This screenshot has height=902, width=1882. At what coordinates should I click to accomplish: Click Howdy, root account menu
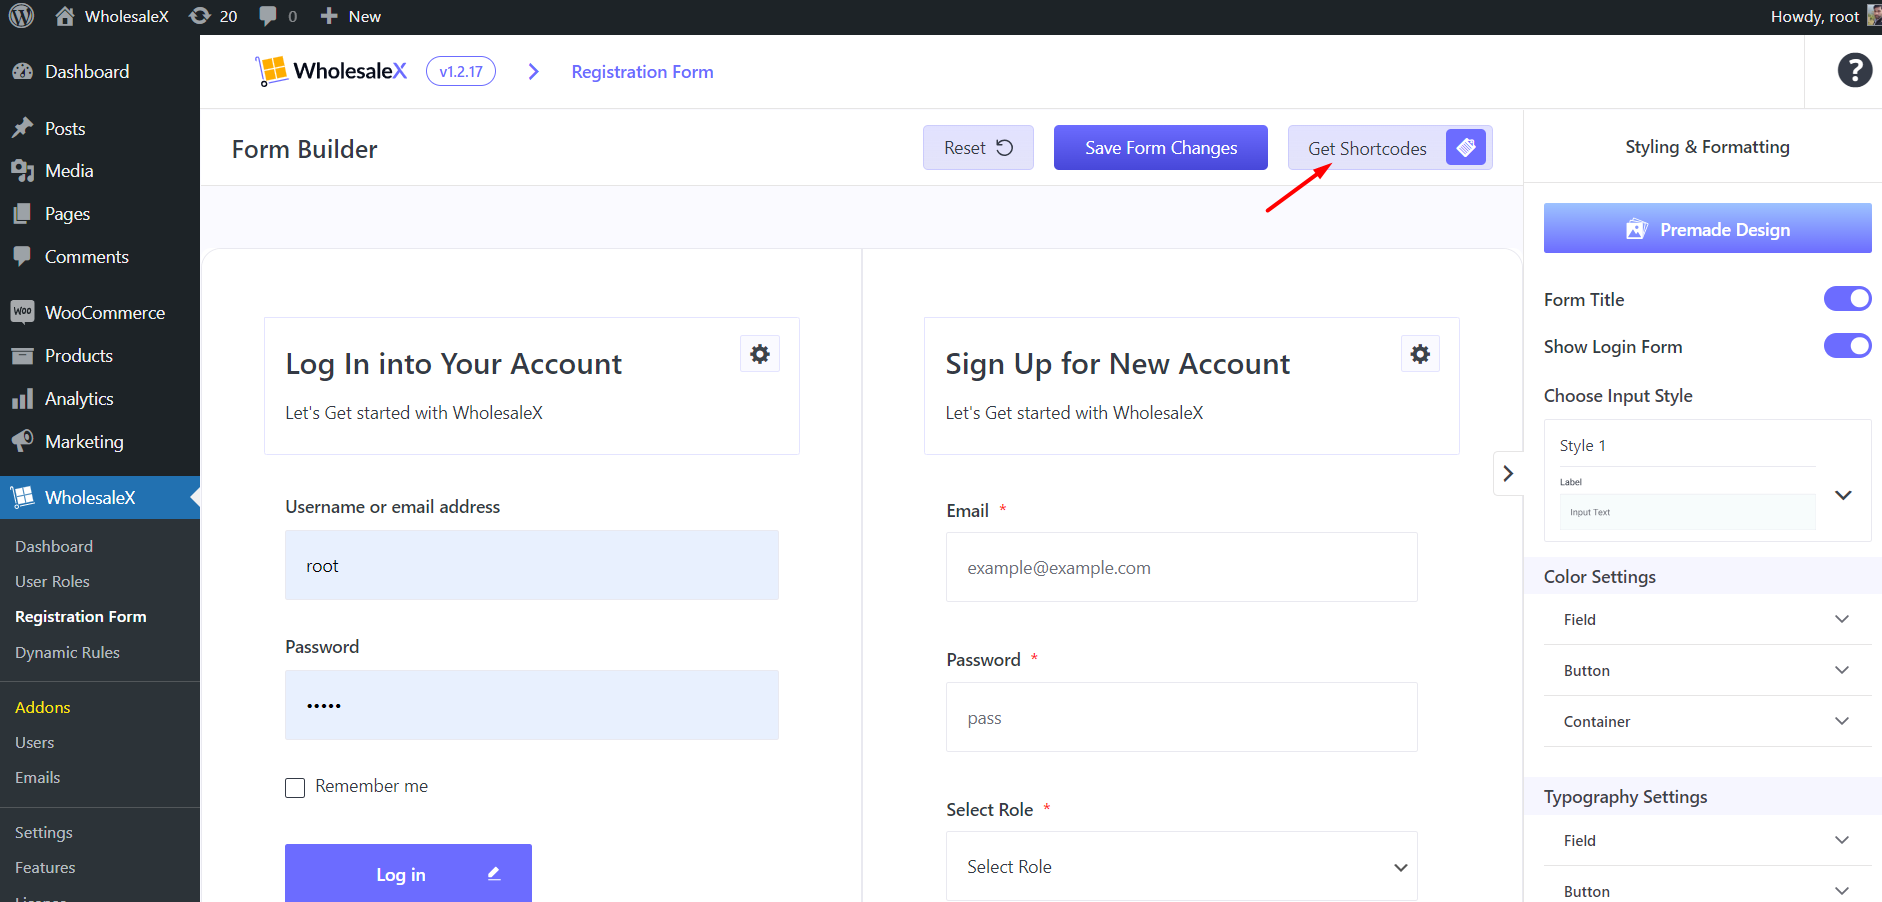click(1824, 16)
